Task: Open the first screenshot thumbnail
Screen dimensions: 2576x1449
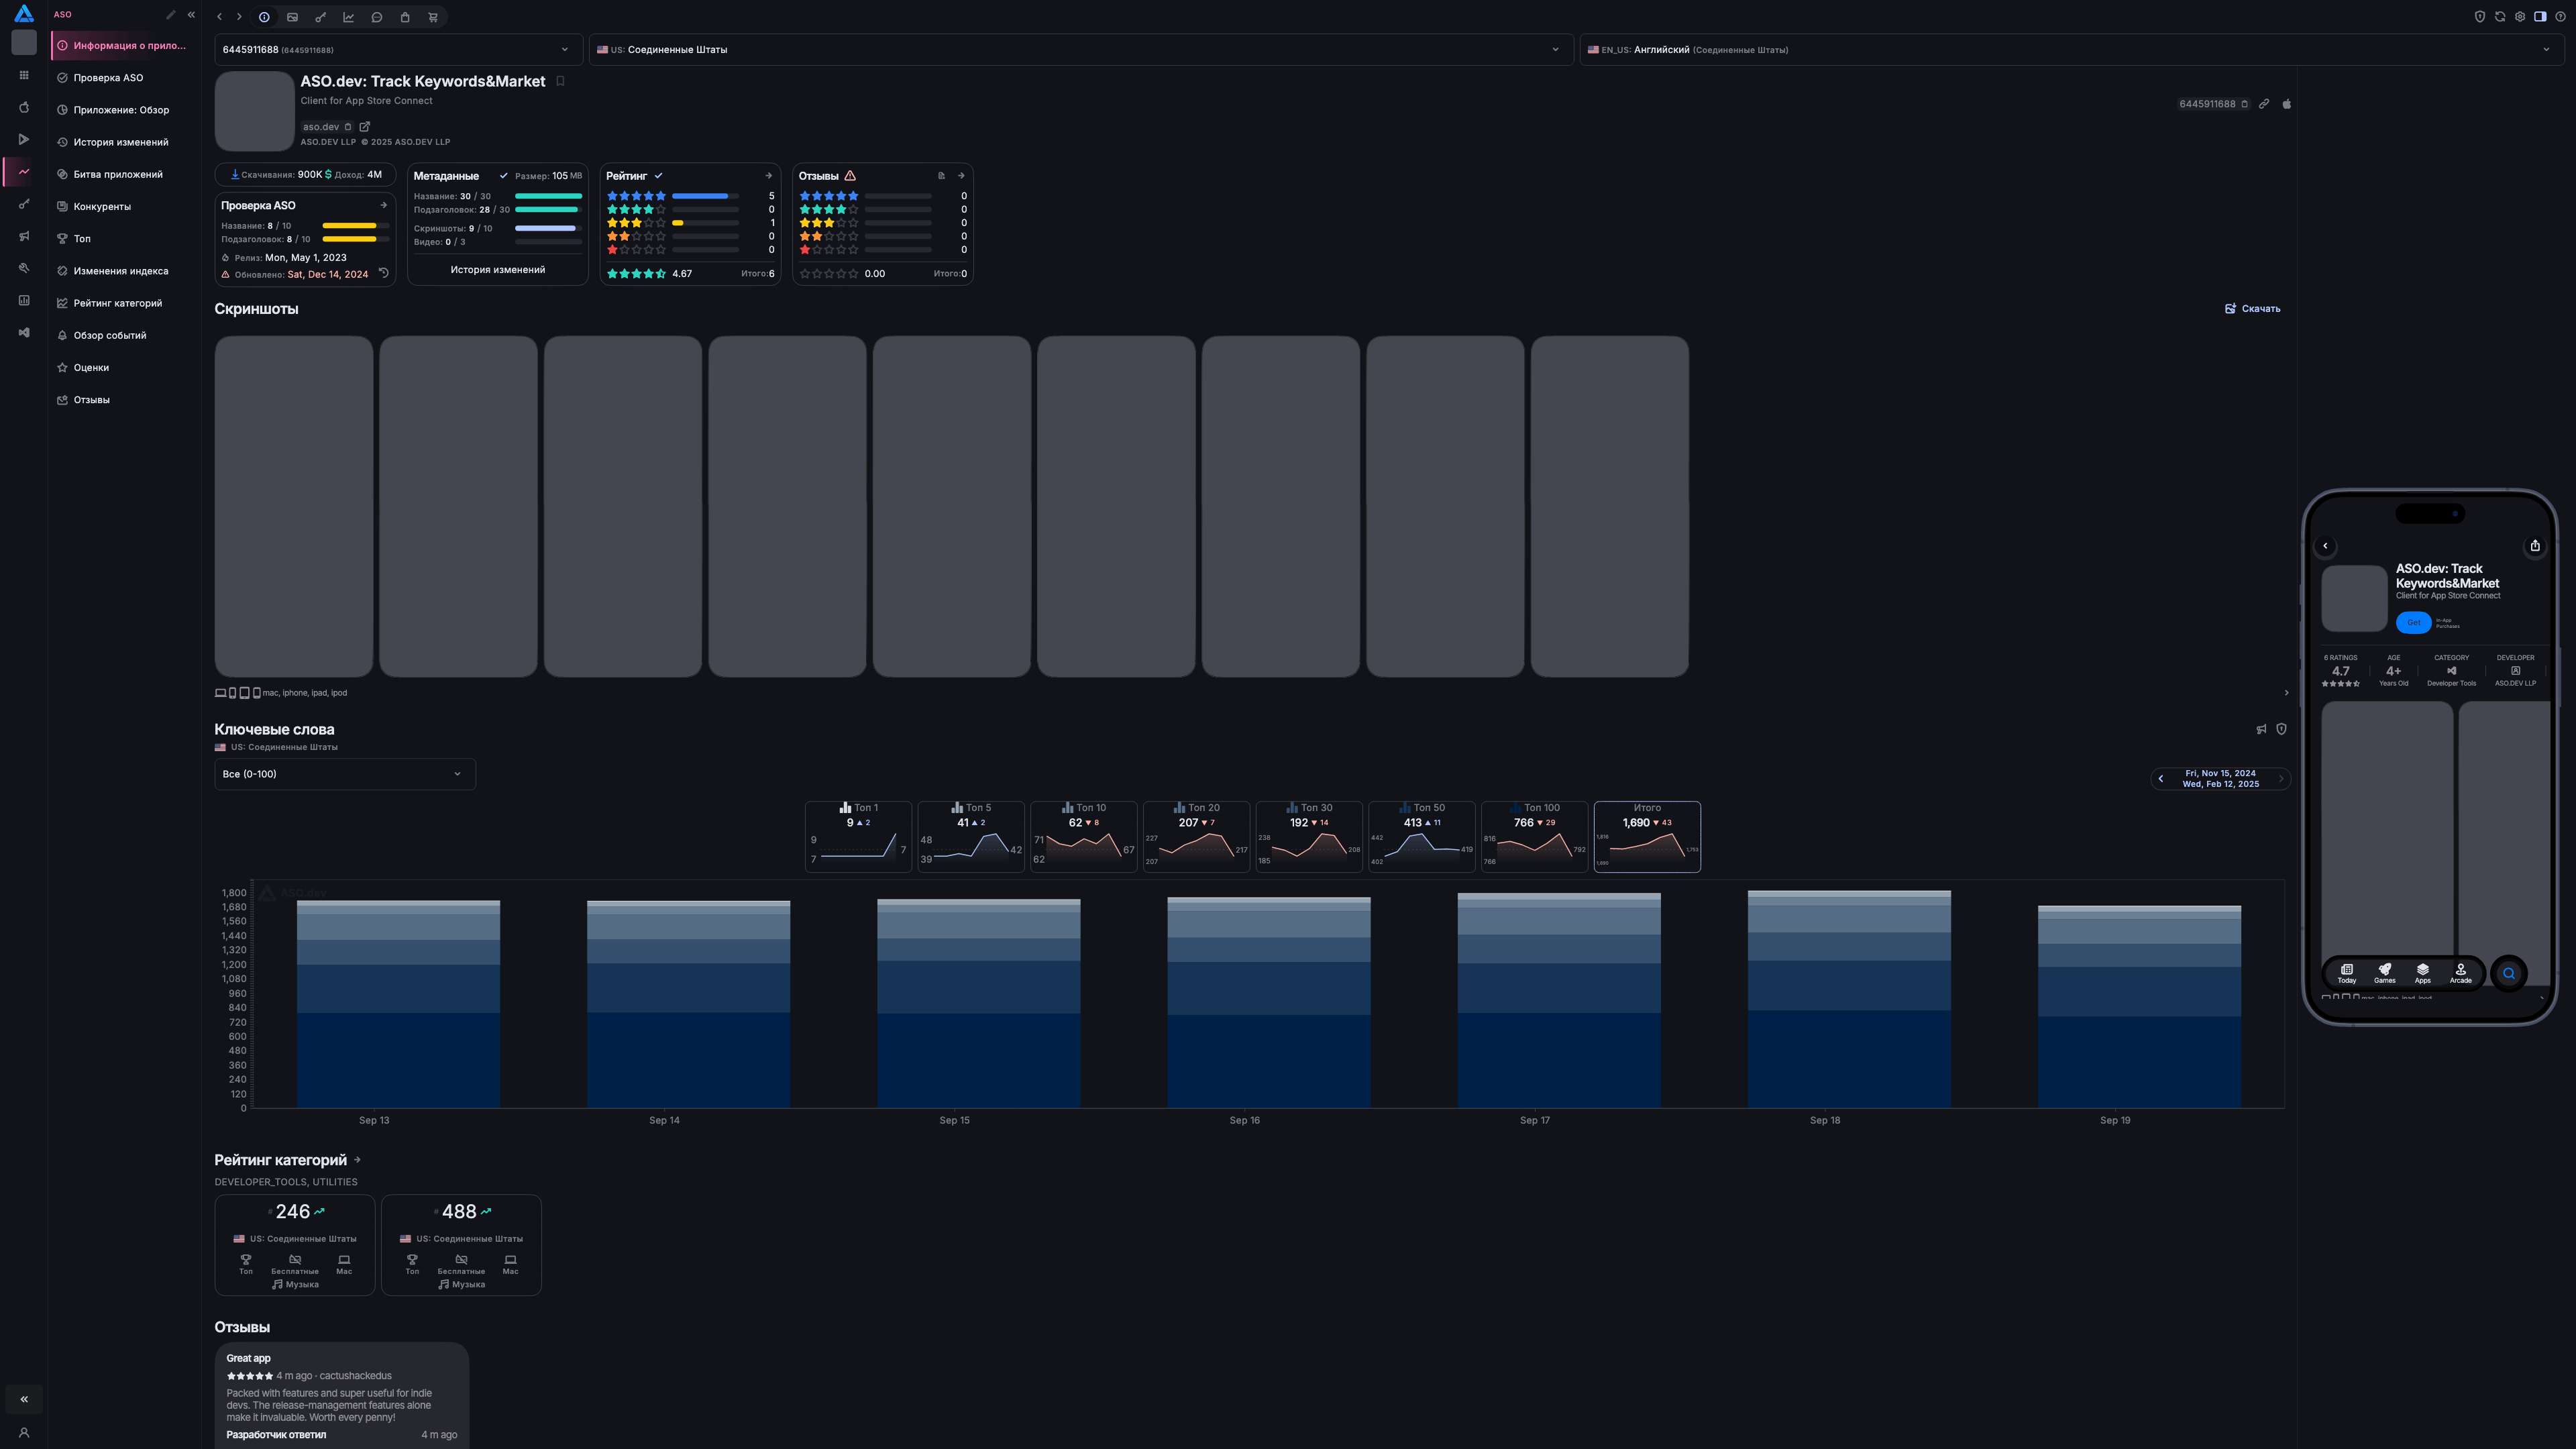Action: pyautogui.click(x=294, y=506)
